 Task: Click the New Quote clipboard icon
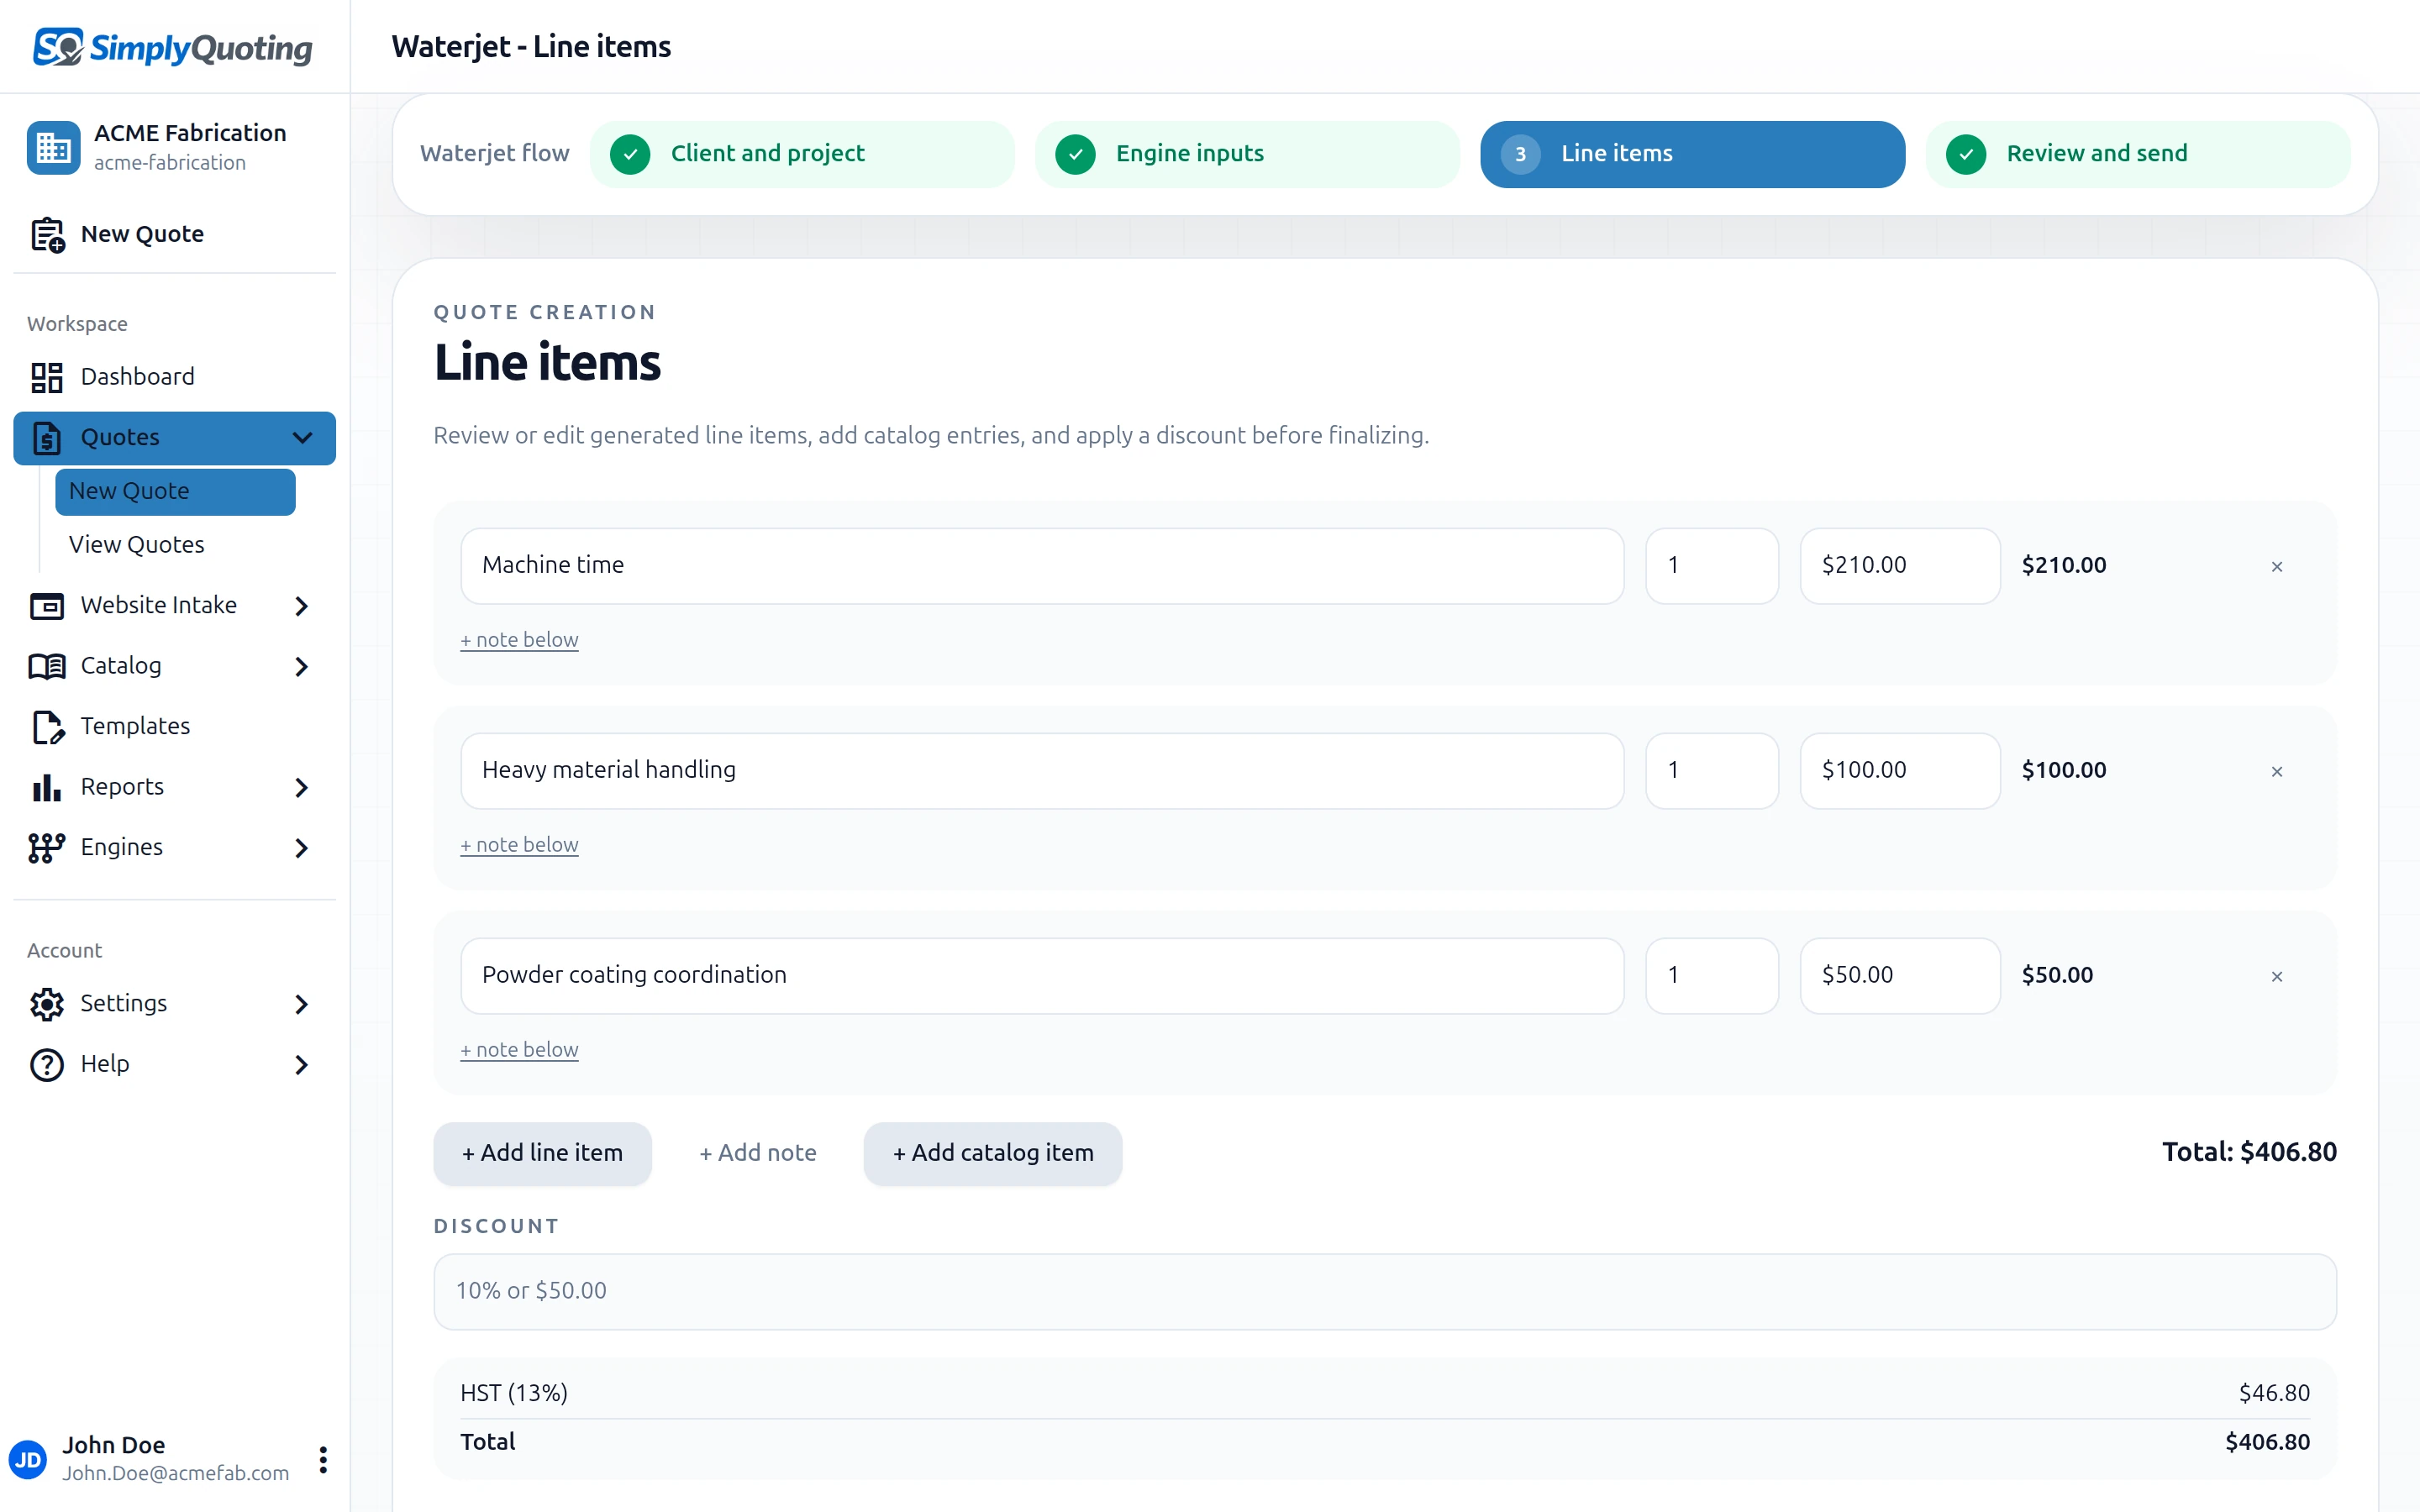pyautogui.click(x=47, y=234)
